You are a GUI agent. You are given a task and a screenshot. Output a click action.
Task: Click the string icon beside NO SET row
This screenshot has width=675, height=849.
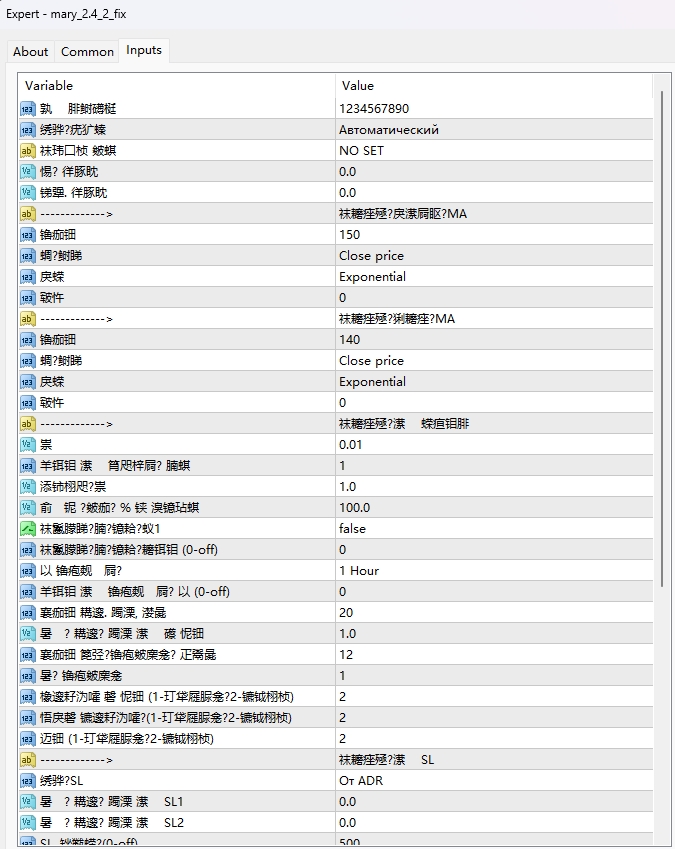28,151
